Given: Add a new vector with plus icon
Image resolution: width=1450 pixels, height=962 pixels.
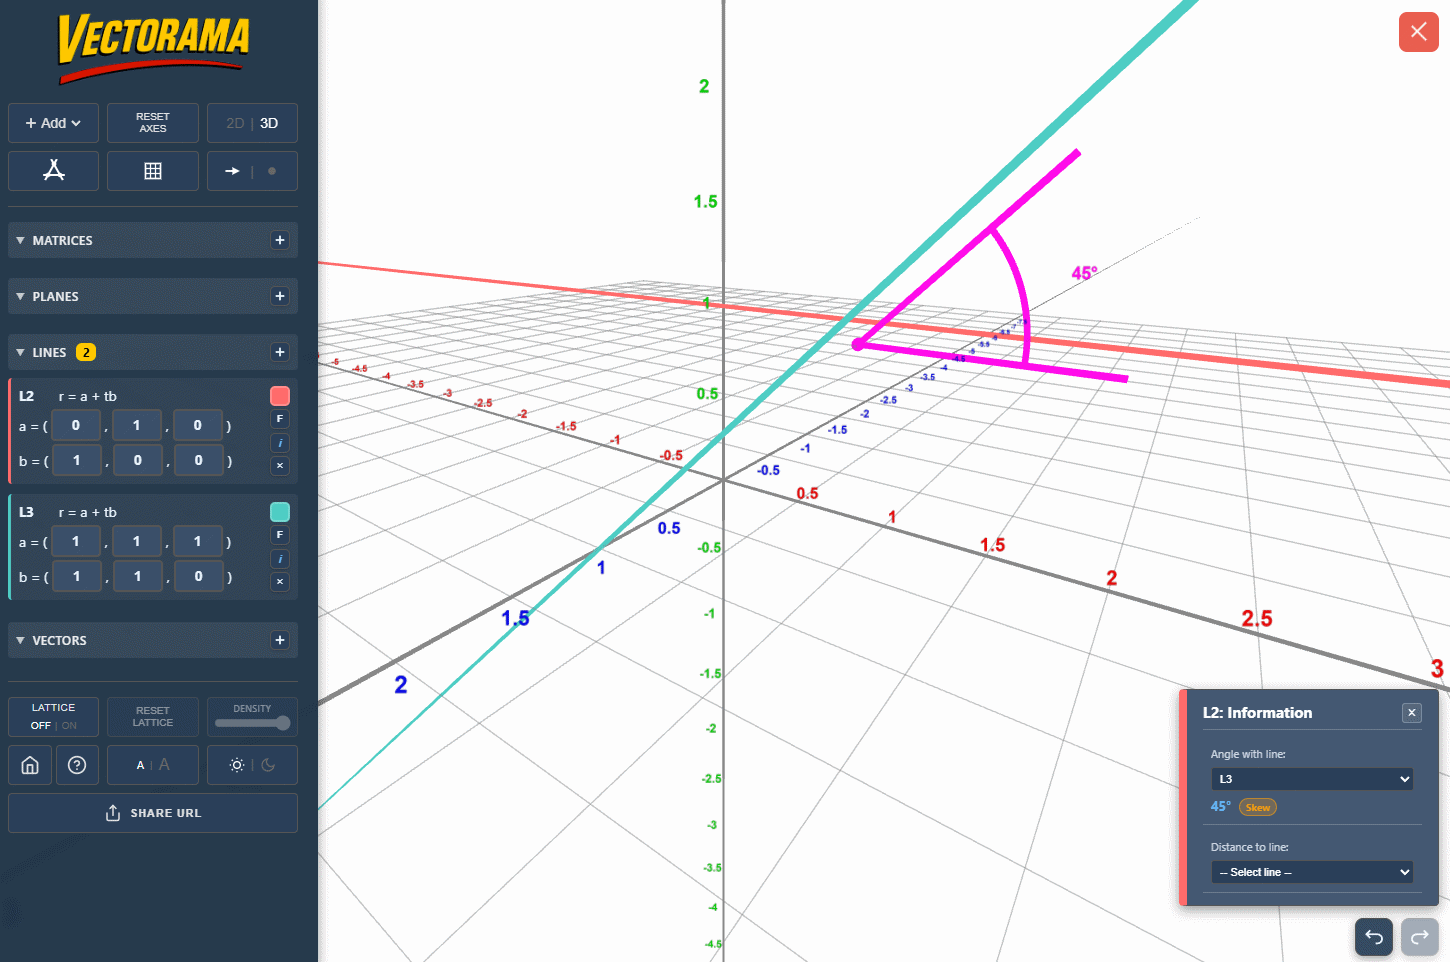Looking at the screenshot, I should click(x=280, y=640).
